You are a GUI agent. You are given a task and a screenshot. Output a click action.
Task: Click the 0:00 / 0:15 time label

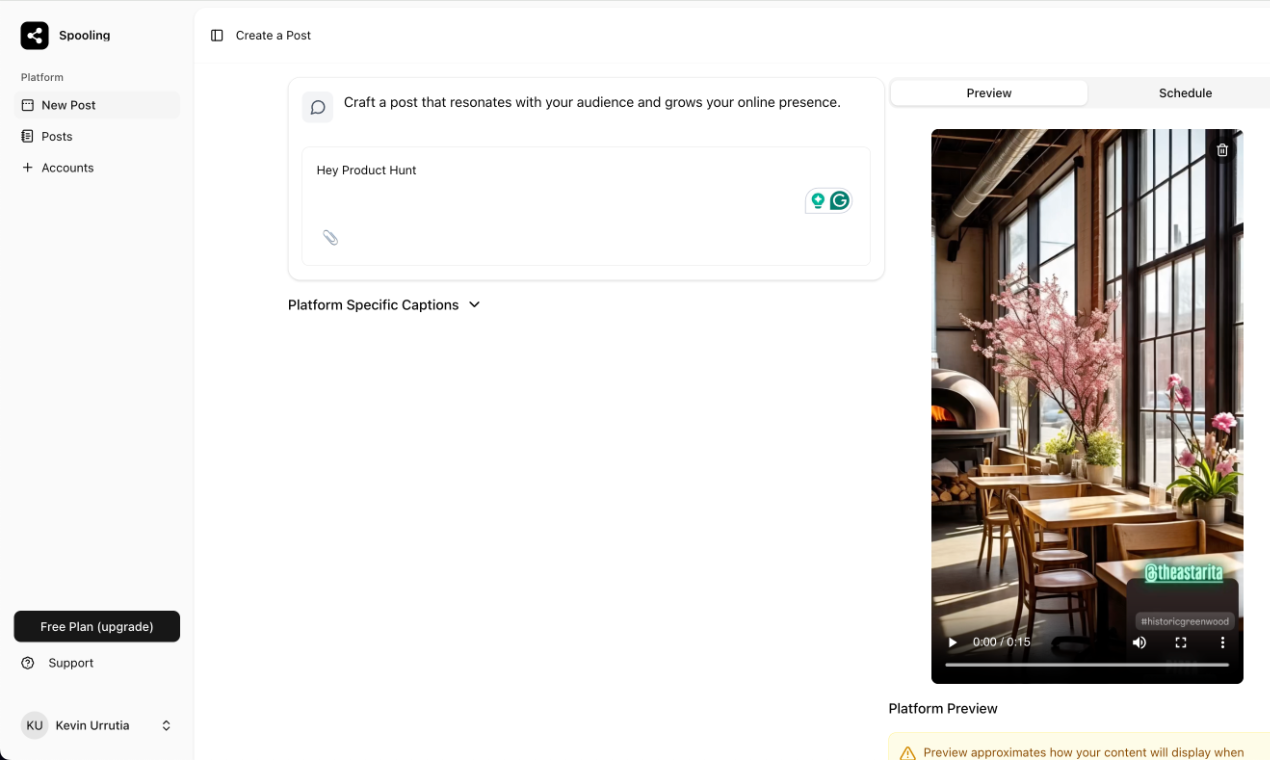[1001, 642]
